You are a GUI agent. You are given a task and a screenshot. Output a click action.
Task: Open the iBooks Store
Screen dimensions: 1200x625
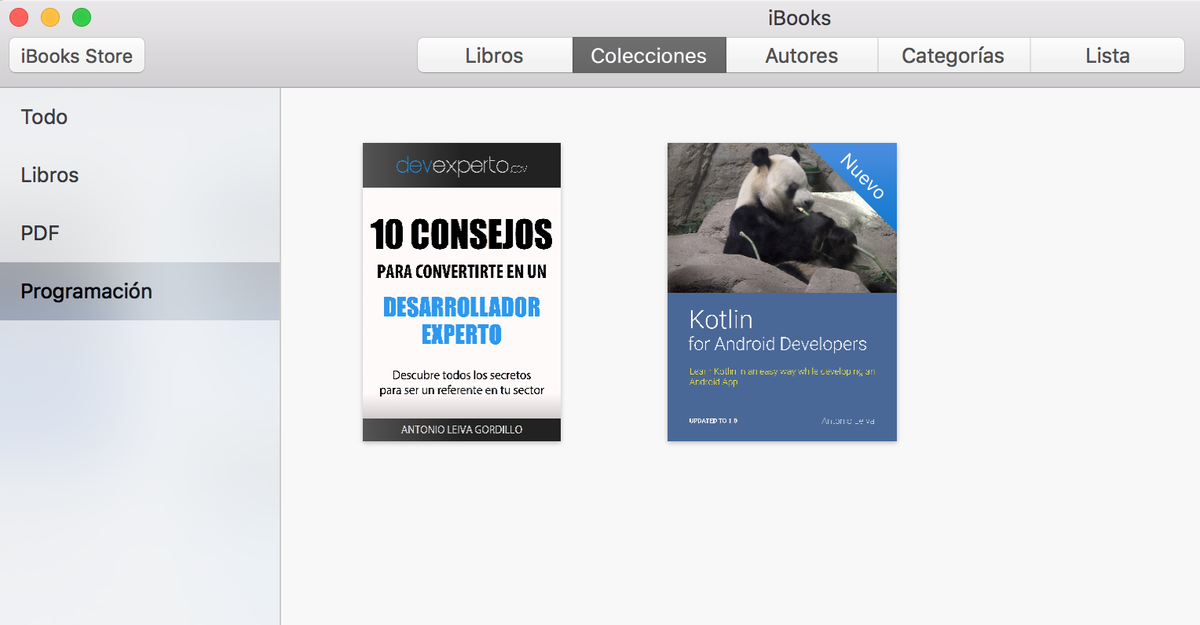tap(77, 56)
